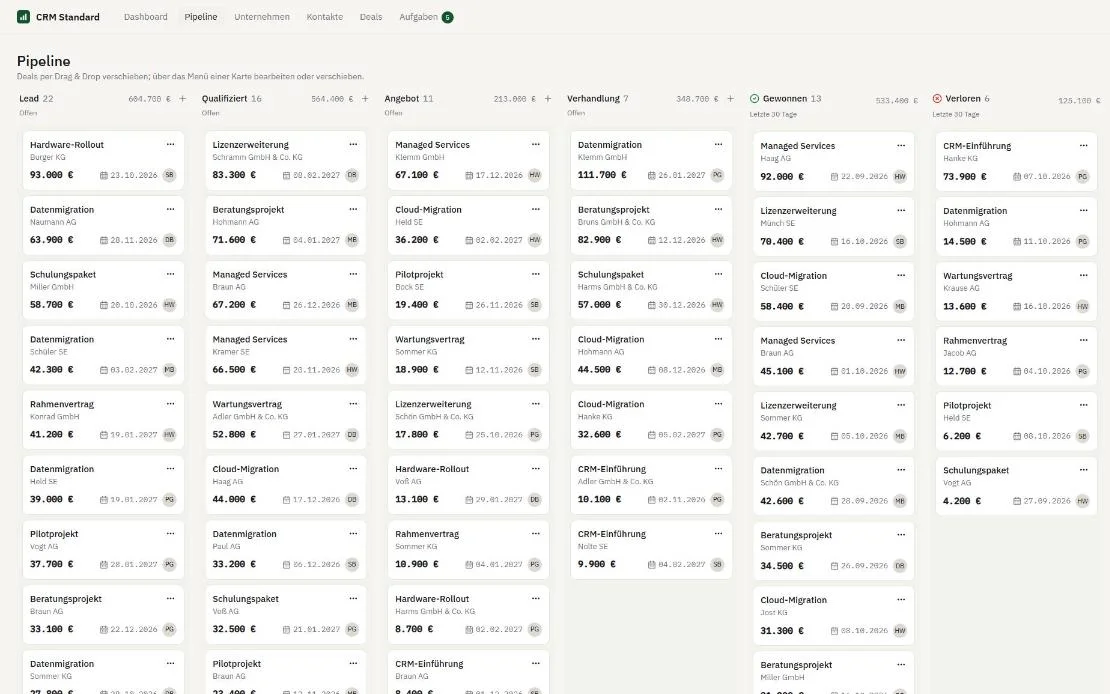The width and height of the screenshot is (1110, 694).
Task: Add a deal to the Lead column
Action: (183, 99)
